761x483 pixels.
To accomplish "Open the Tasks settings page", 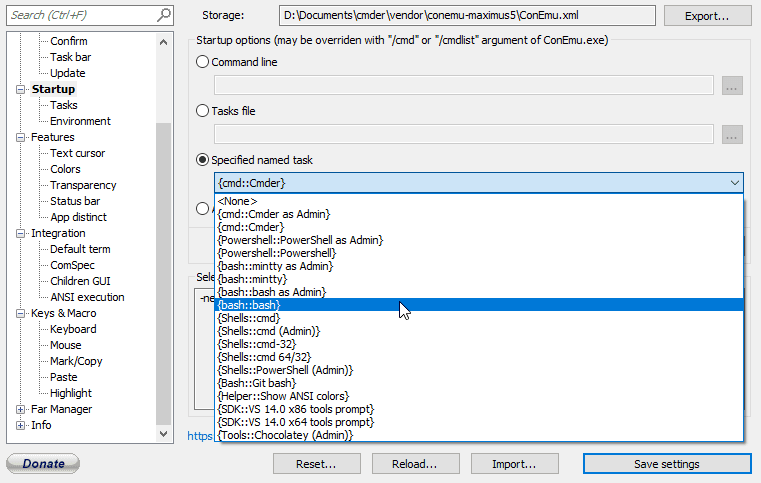I will 64,105.
